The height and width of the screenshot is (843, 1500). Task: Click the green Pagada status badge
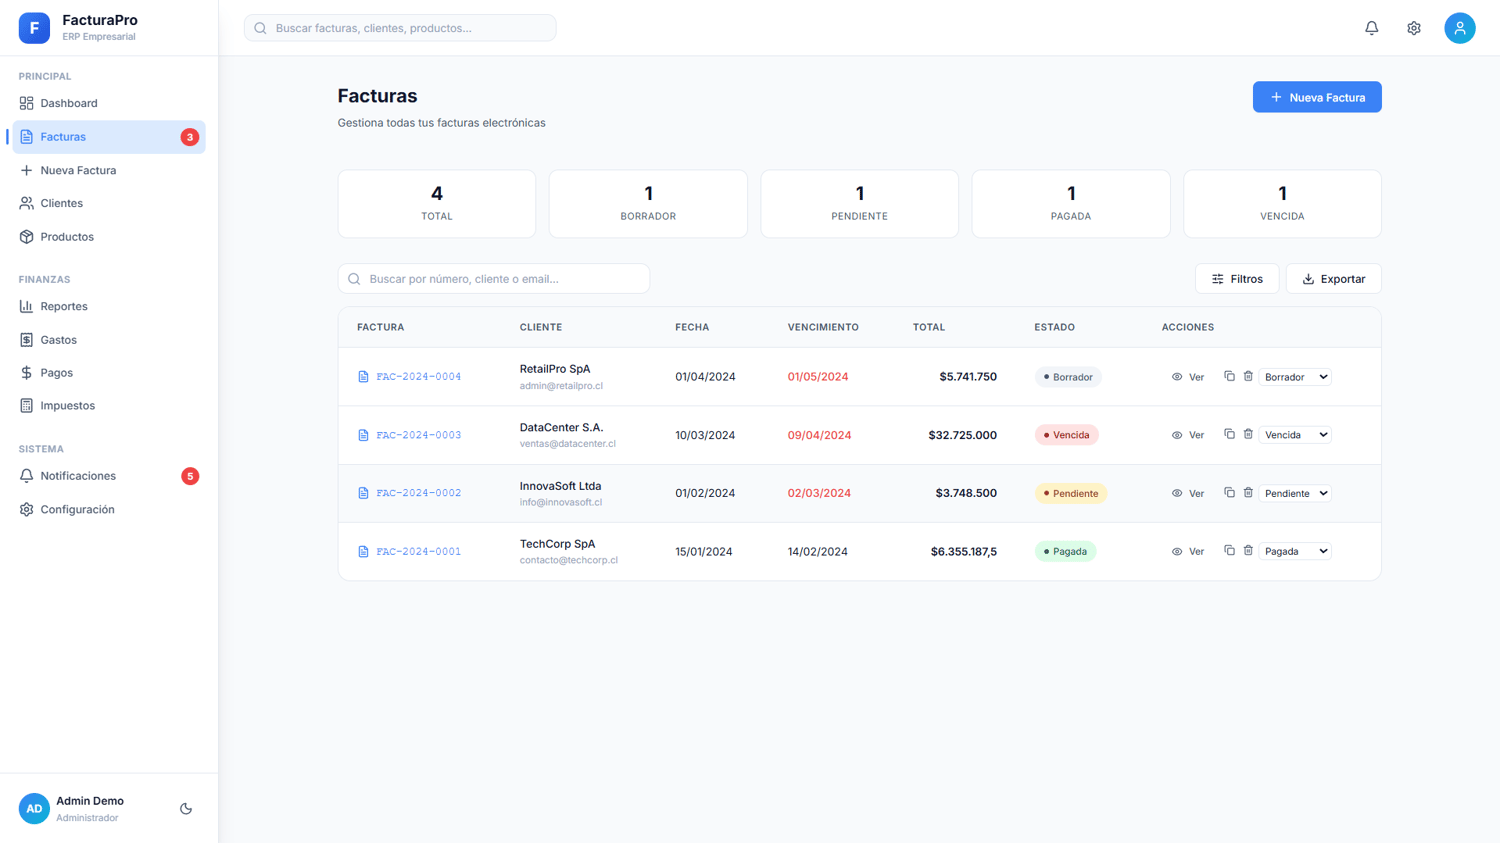click(x=1065, y=551)
